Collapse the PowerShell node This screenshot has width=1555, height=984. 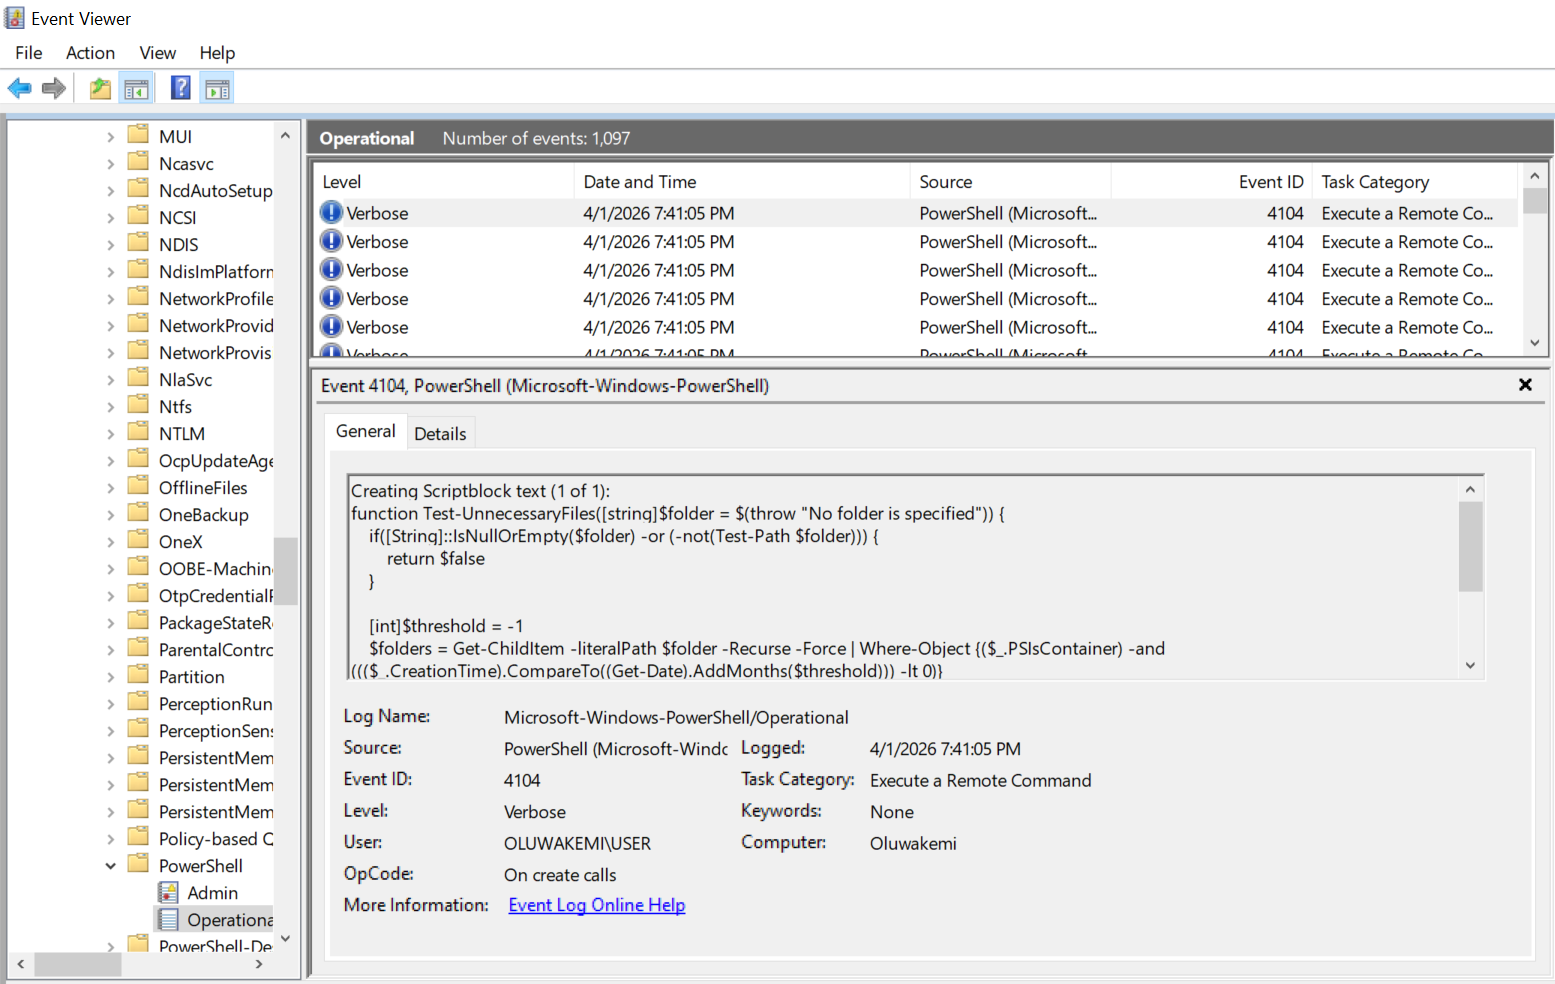(110, 865)
